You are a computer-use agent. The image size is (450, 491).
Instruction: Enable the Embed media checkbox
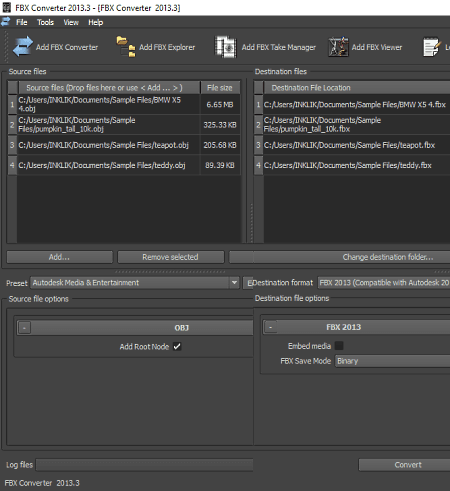(x=339, y=346)
